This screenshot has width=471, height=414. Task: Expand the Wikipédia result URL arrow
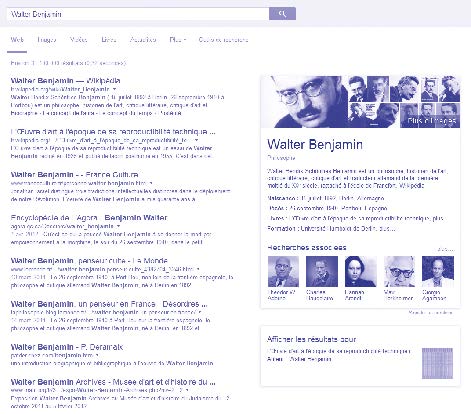tap(114, 89)
